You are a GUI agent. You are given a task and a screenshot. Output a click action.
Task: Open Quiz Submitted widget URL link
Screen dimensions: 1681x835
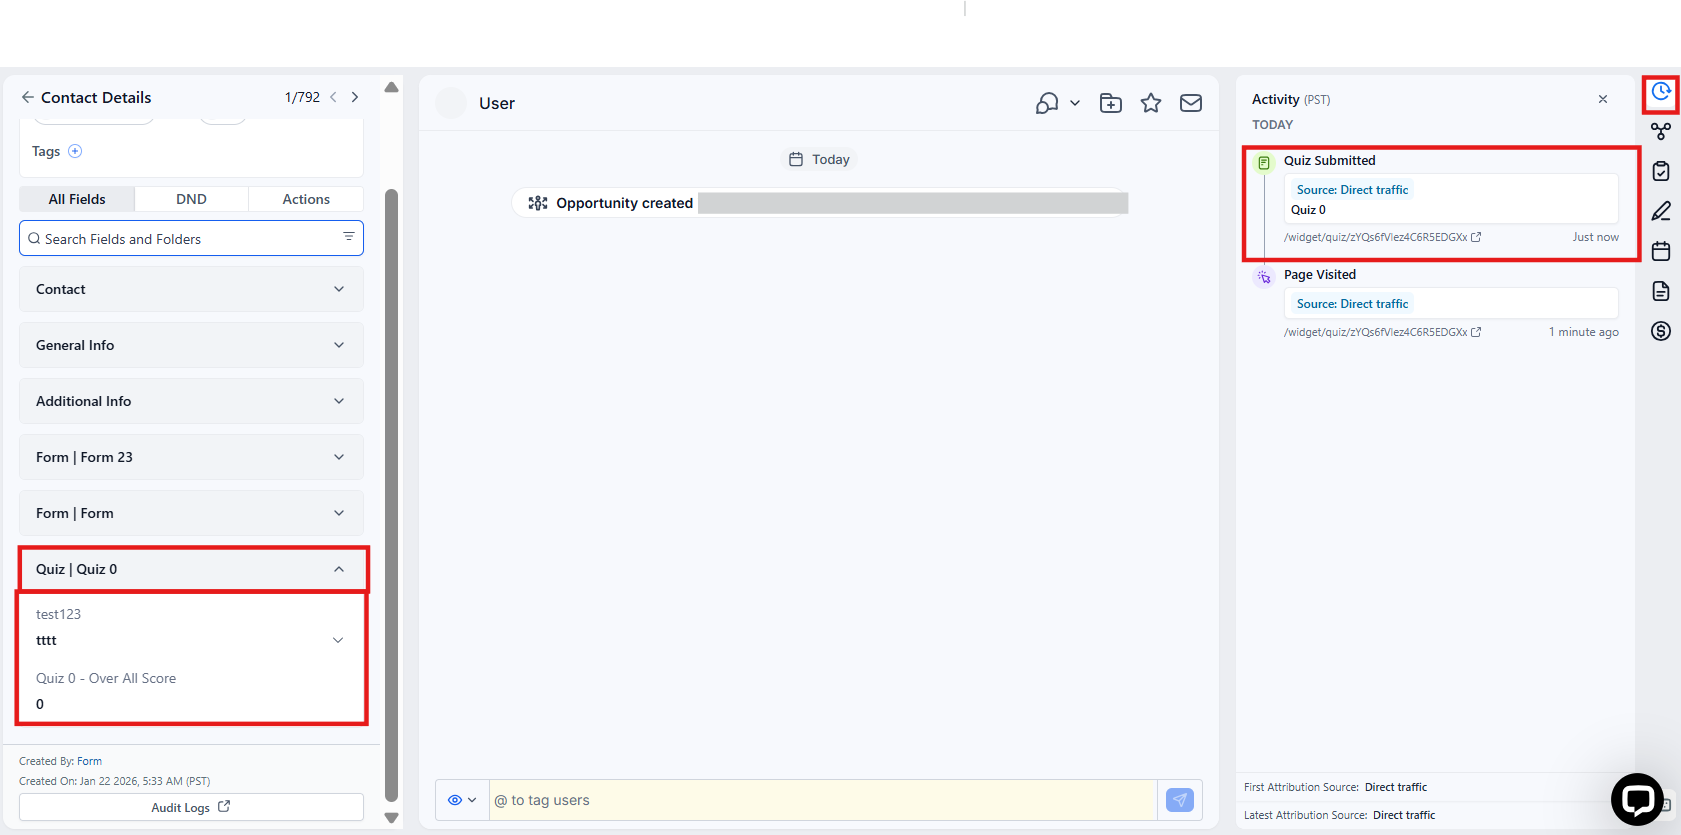[x=1382, y=237]
